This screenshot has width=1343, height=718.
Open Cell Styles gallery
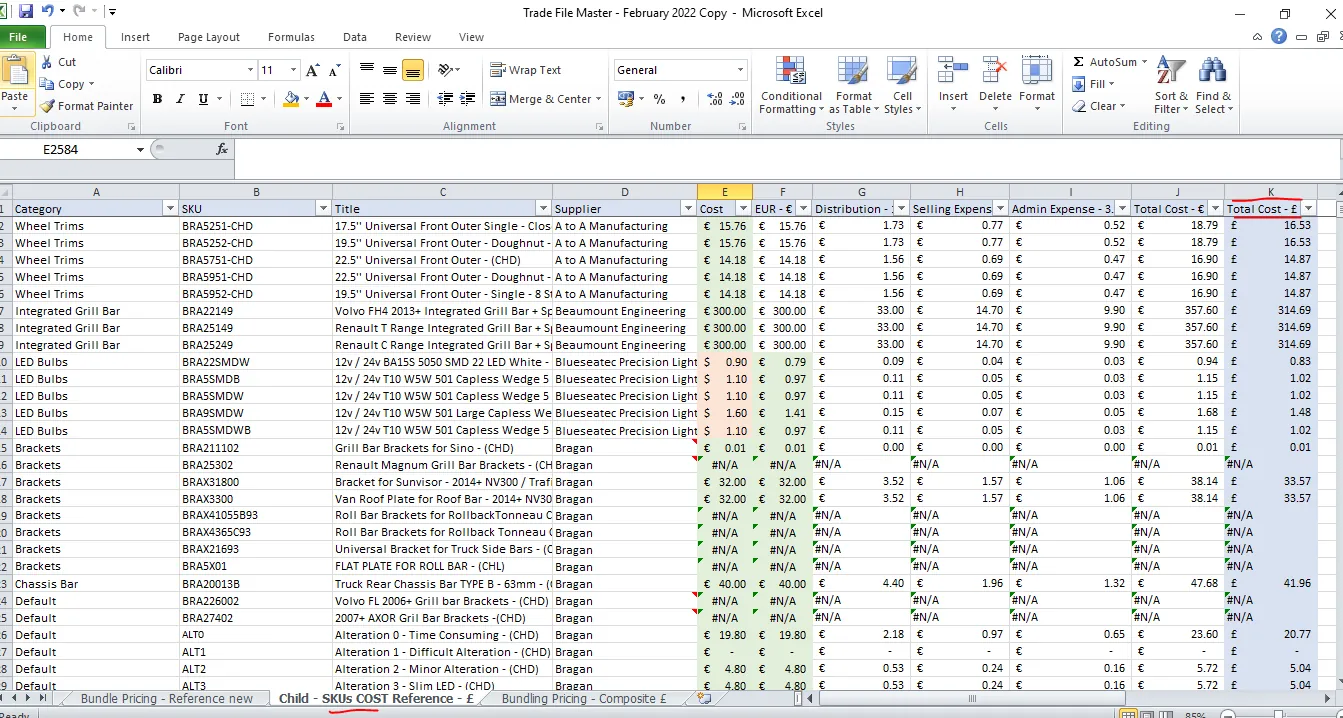(901, 86)
